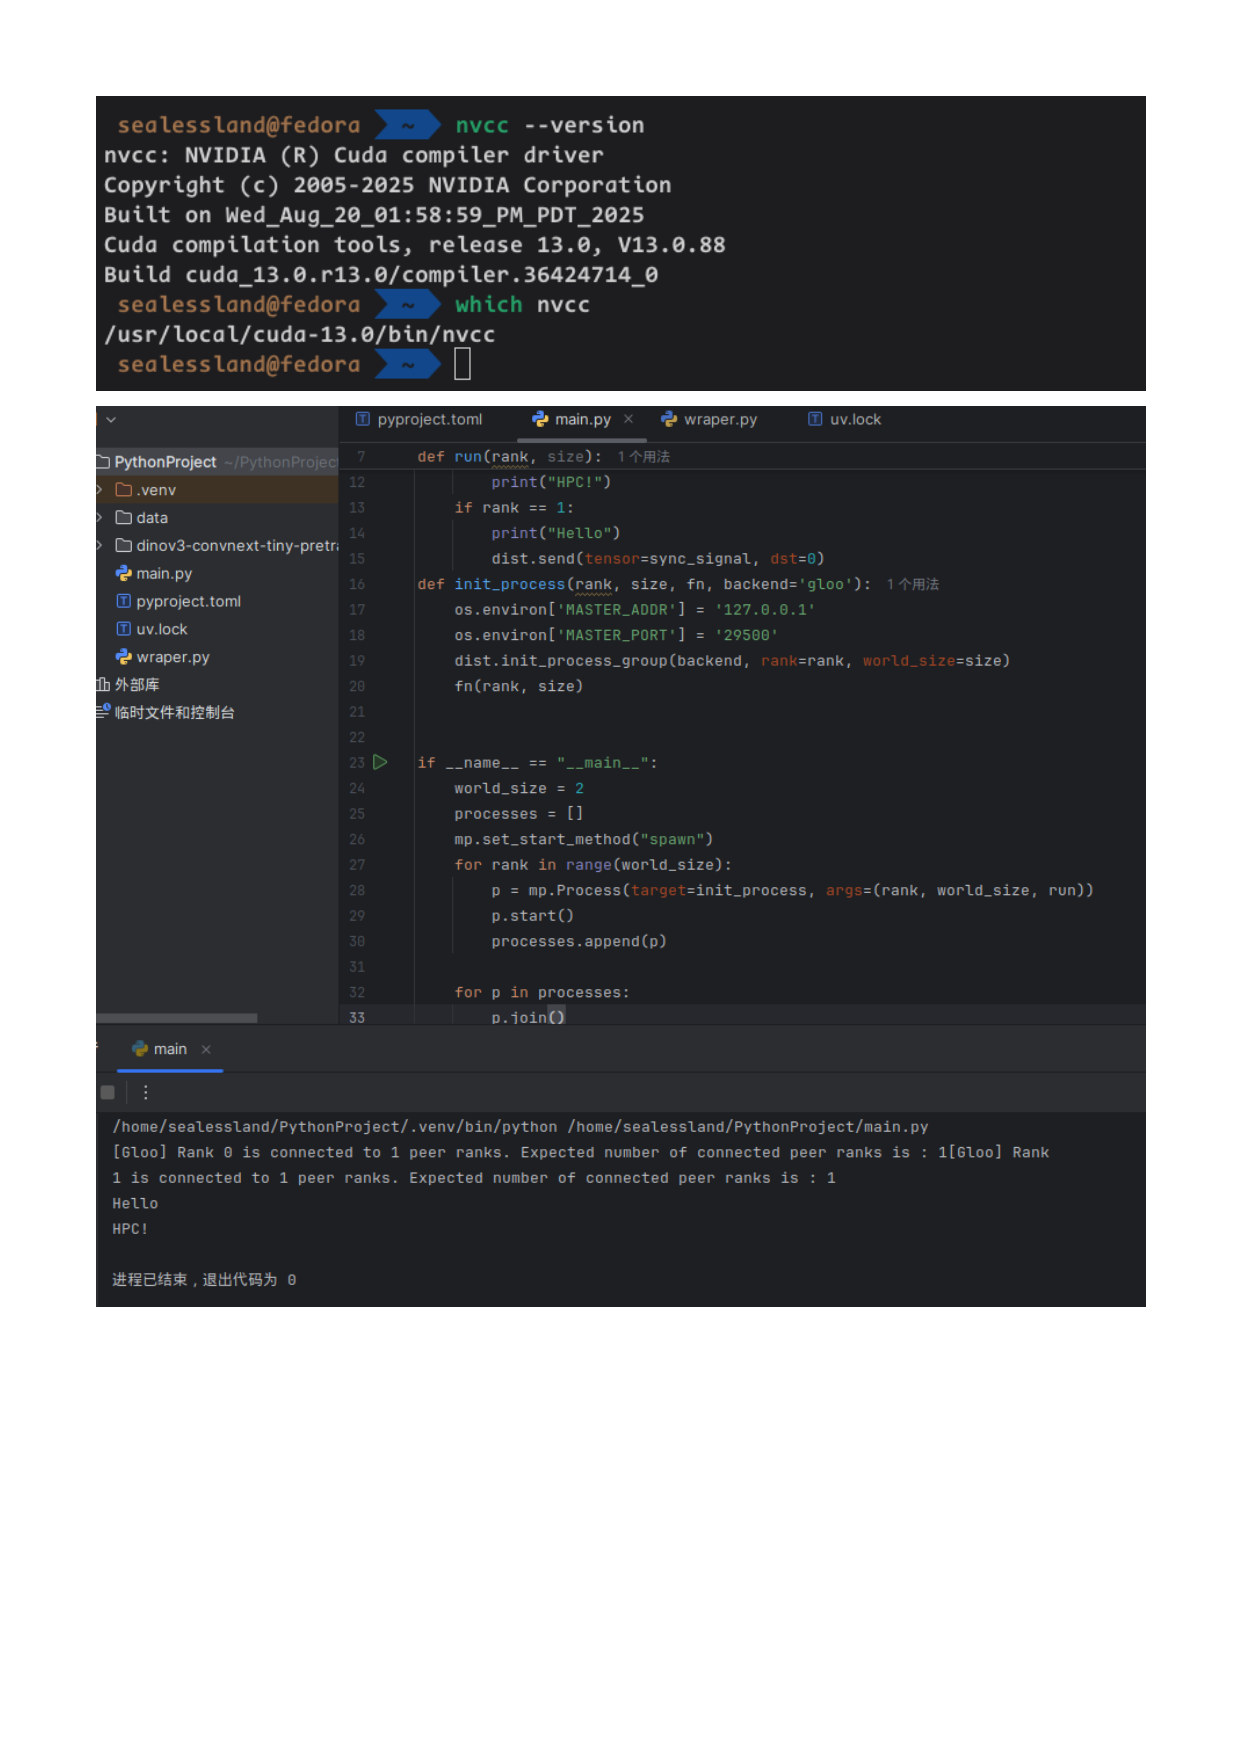Expand the dinov3-convnext-tiny folder
The width and height of the screenshot is (1242, 1756).
point(100,546)
